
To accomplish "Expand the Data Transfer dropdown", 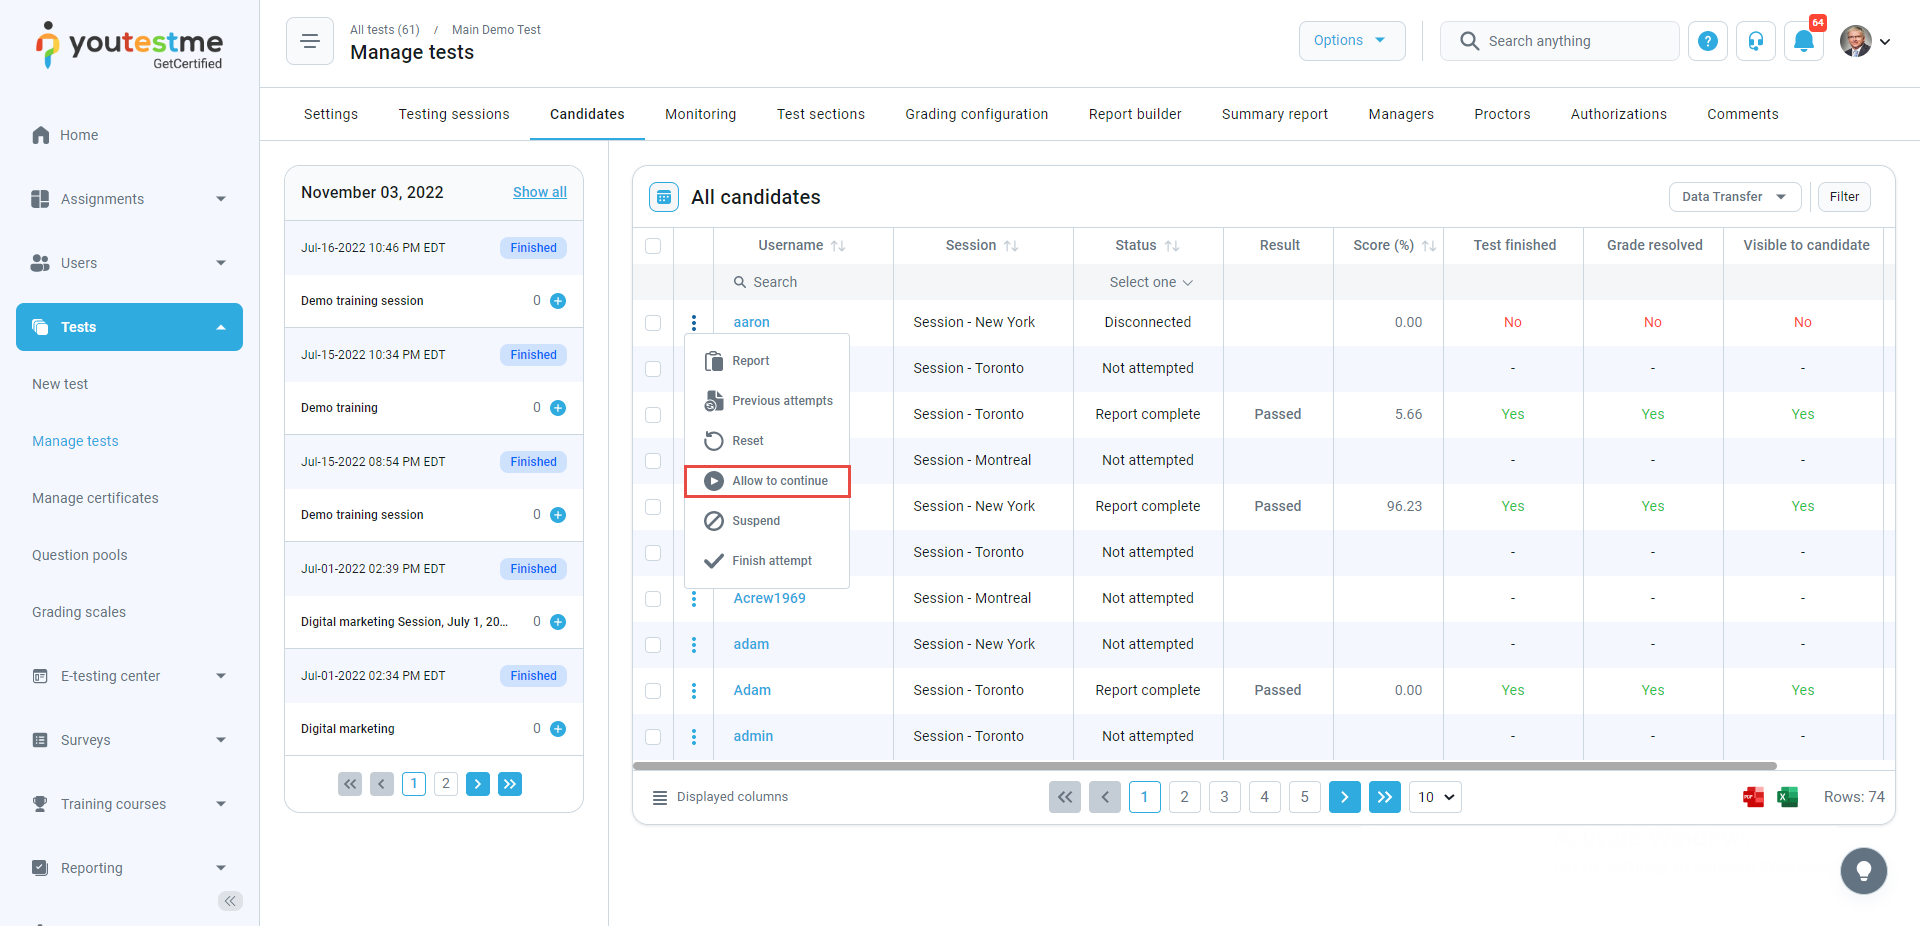I will tap(1734, 197).
